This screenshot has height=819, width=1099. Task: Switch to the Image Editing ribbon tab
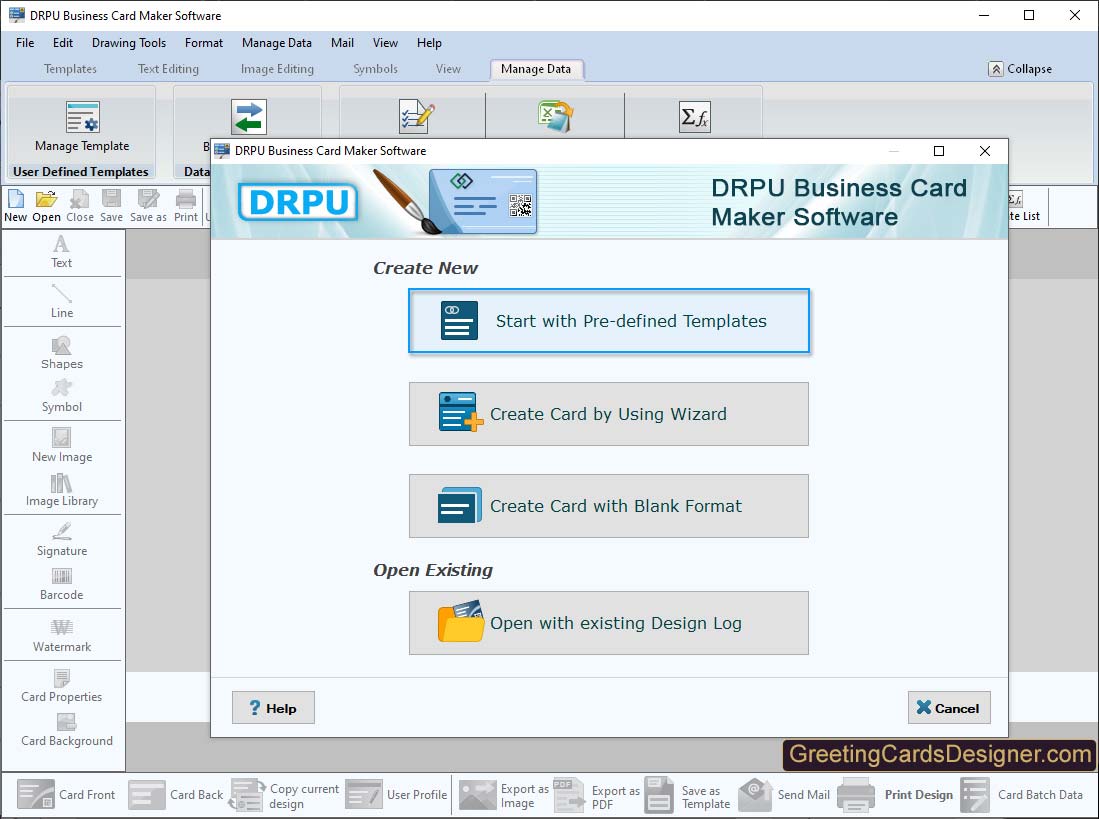click(278, 69)
